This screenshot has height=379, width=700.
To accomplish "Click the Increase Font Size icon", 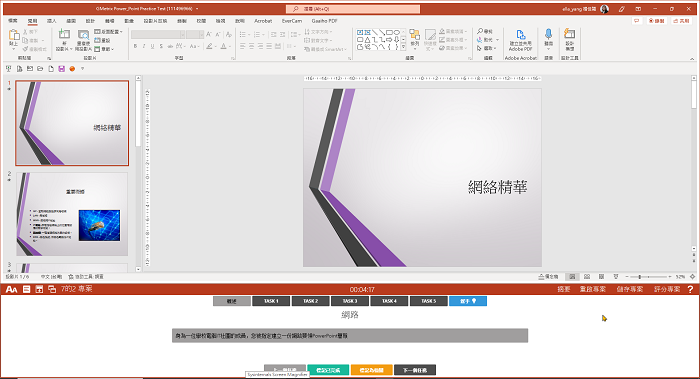I will (x=209, y=34).
